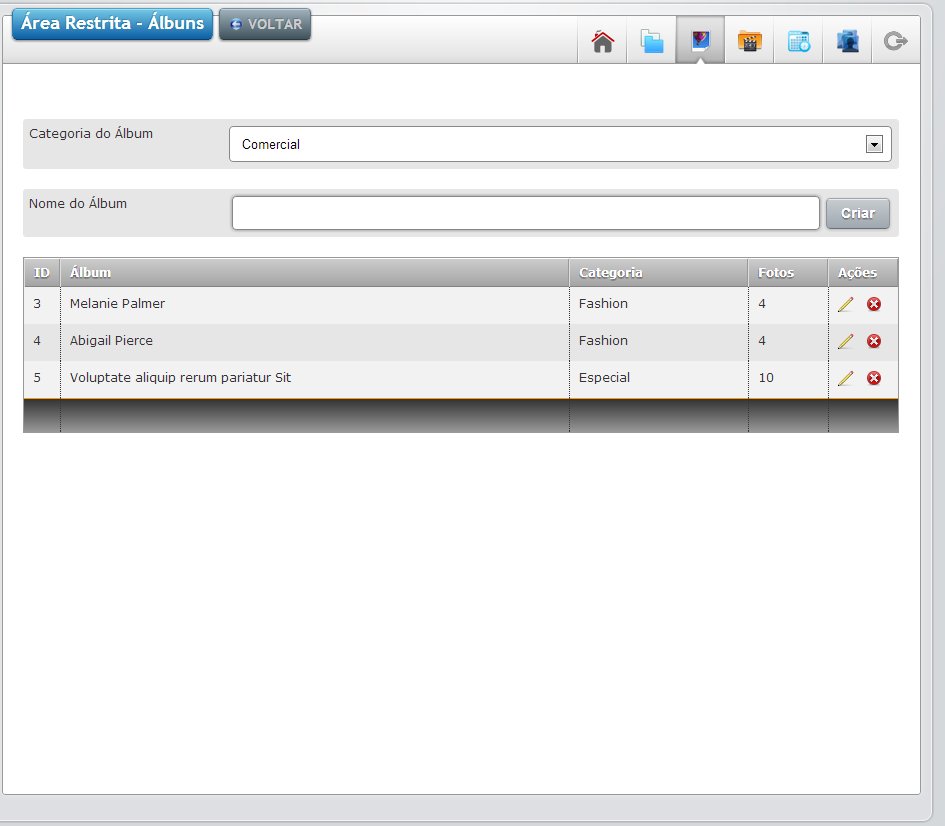Click Fashion category in Abigail Pierce row
Screen dimensions: 945x826
(603, 340)
